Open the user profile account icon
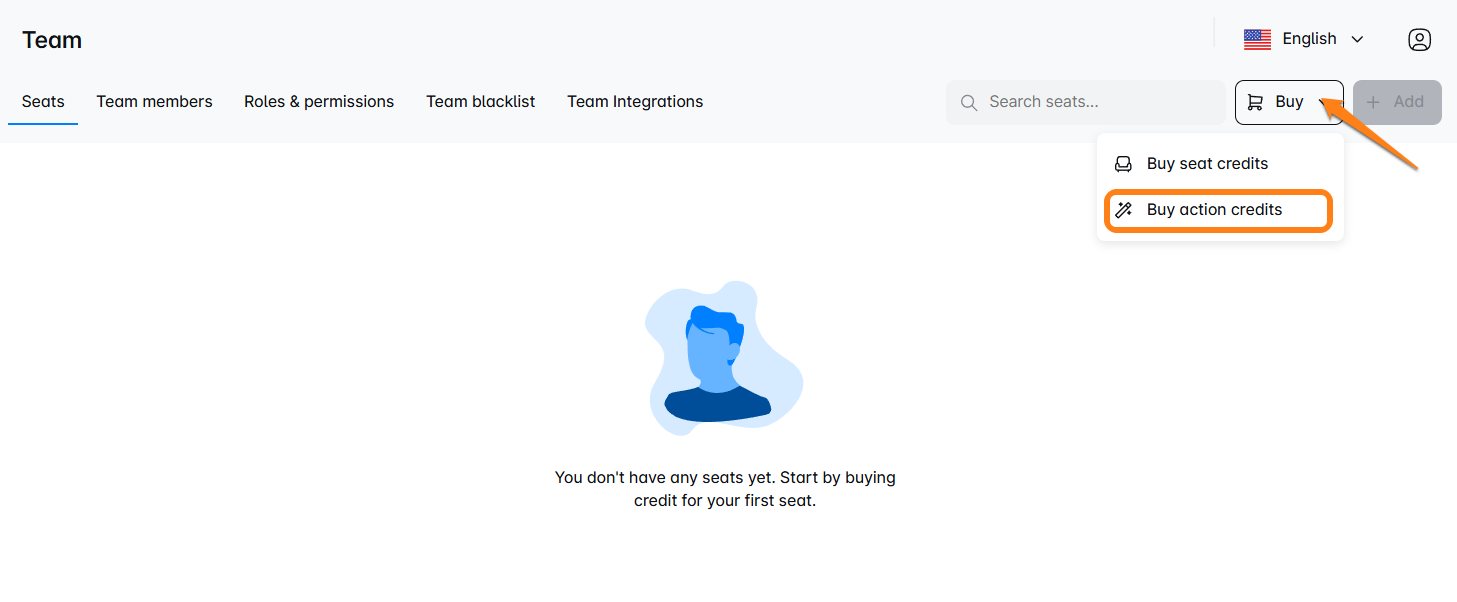This screenshot has height=602, width=1457. (x=1419, y=40)
